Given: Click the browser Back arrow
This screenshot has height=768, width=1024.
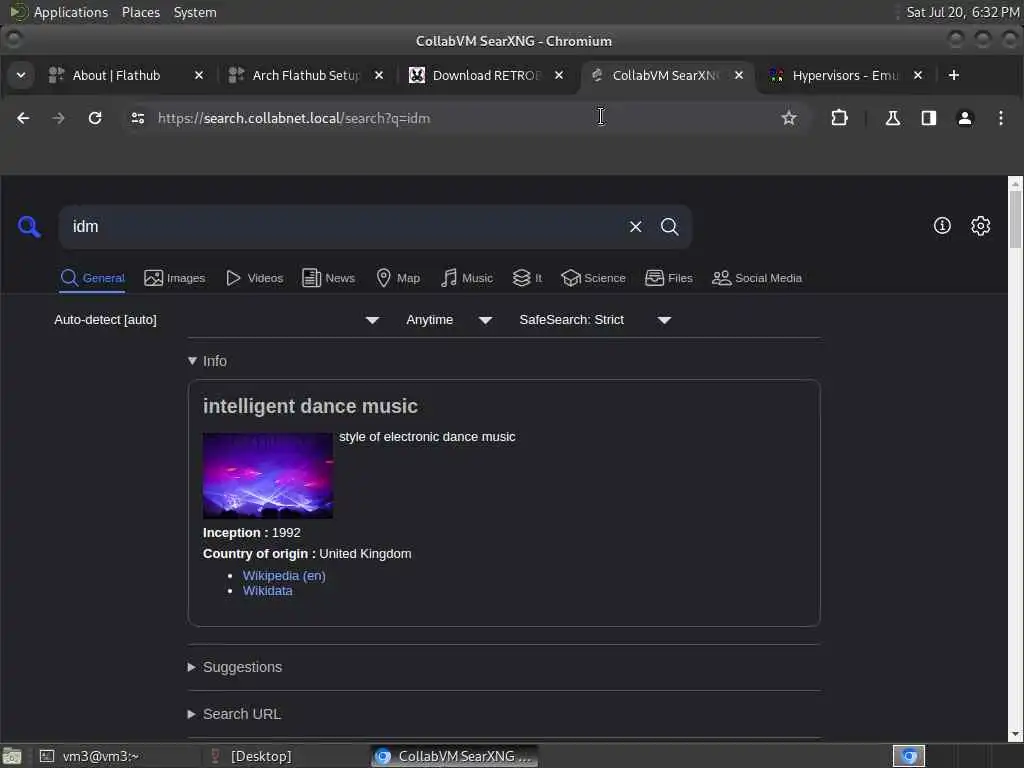Looking at the screenshot, I should [23, 118].
